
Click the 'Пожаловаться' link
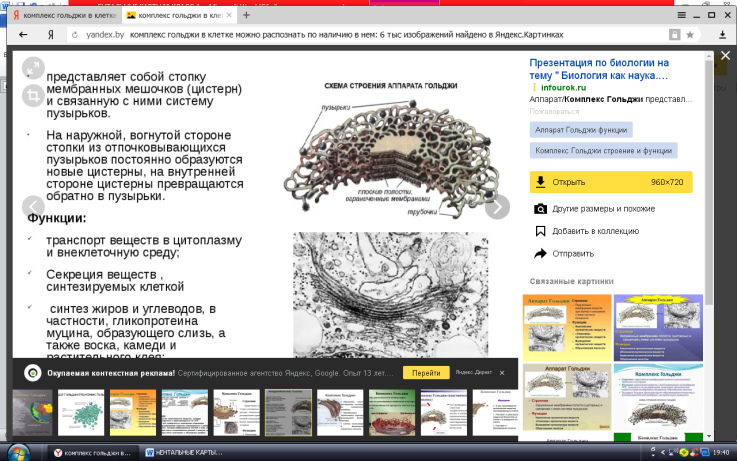[x=554, y=111]
